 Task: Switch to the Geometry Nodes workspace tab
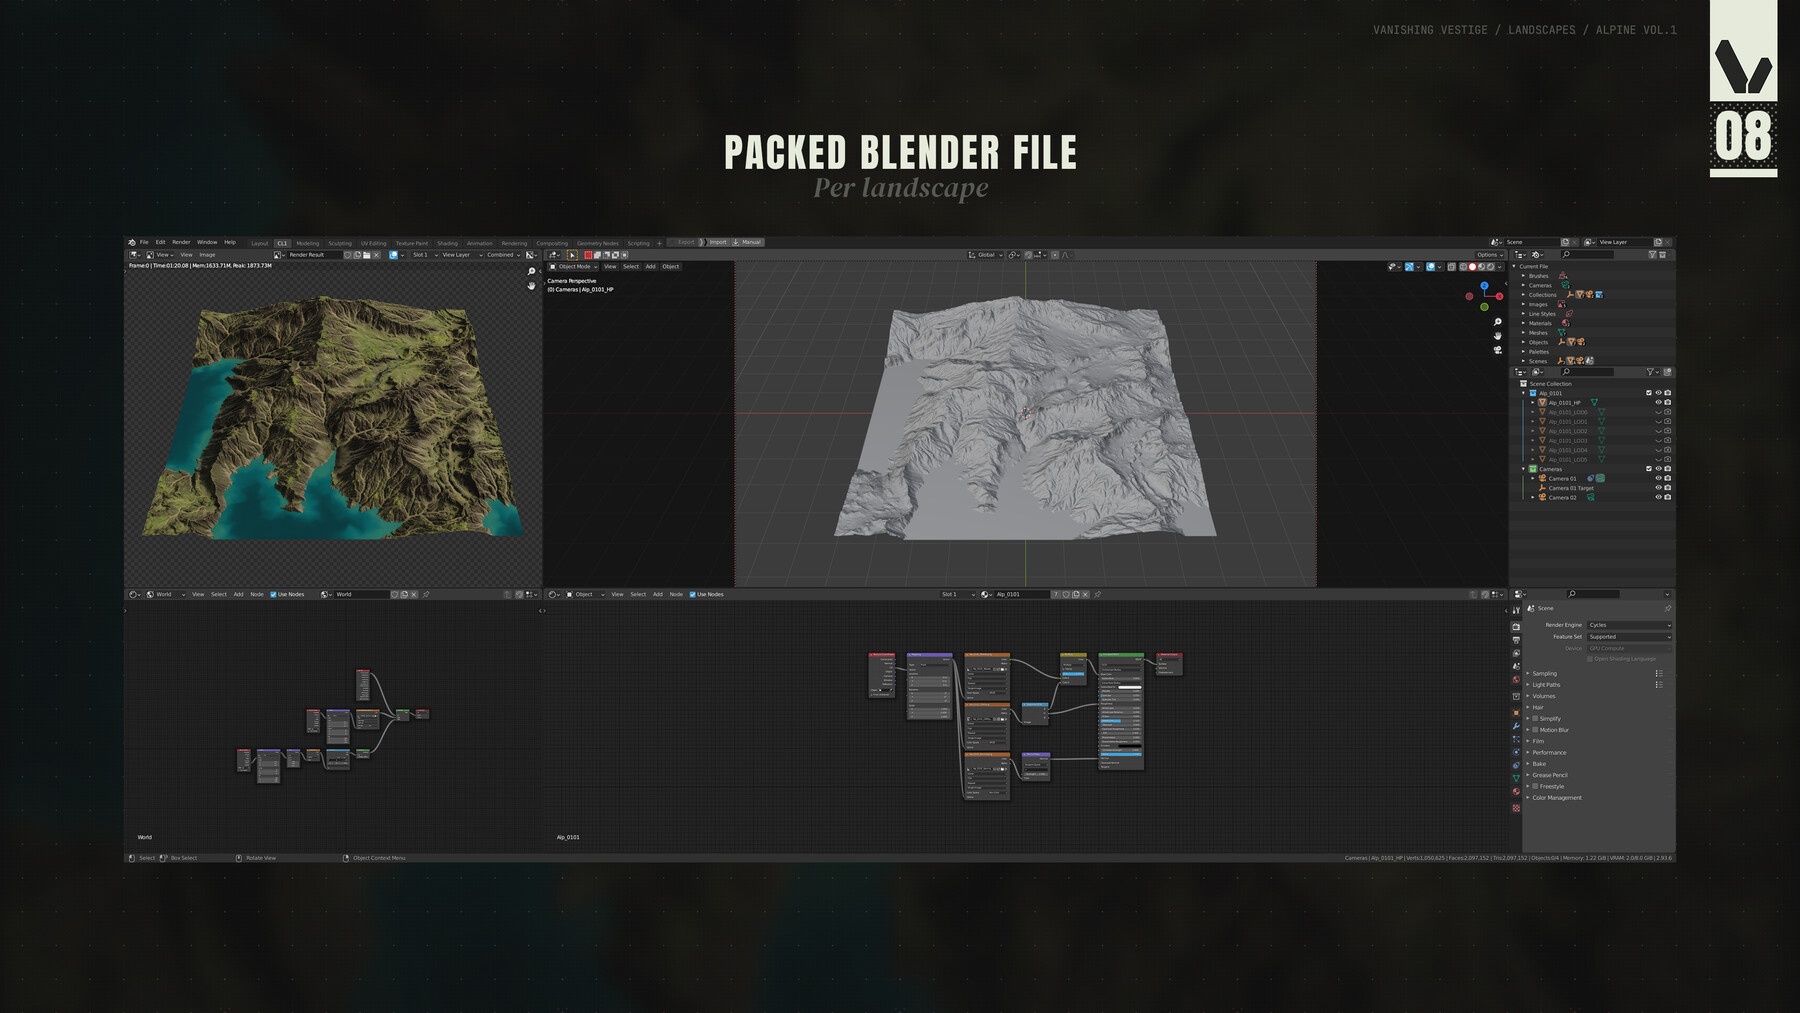(598, 242)
